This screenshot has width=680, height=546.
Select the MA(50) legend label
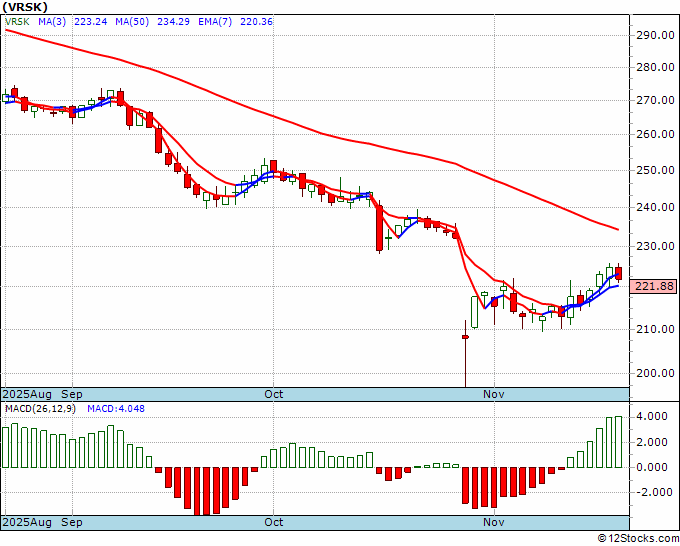[132, 21]
